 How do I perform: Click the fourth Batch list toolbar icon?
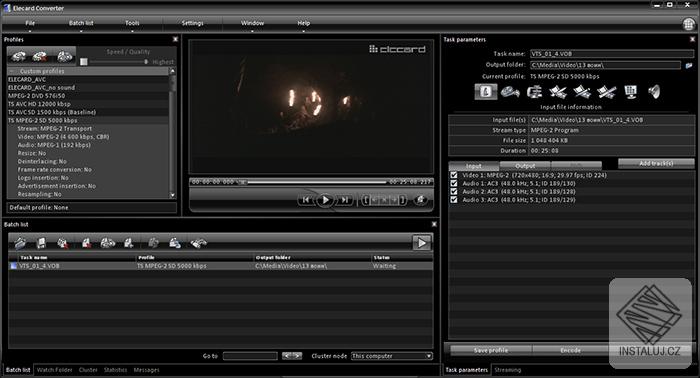pyautogui.click(x=86, y=243)
